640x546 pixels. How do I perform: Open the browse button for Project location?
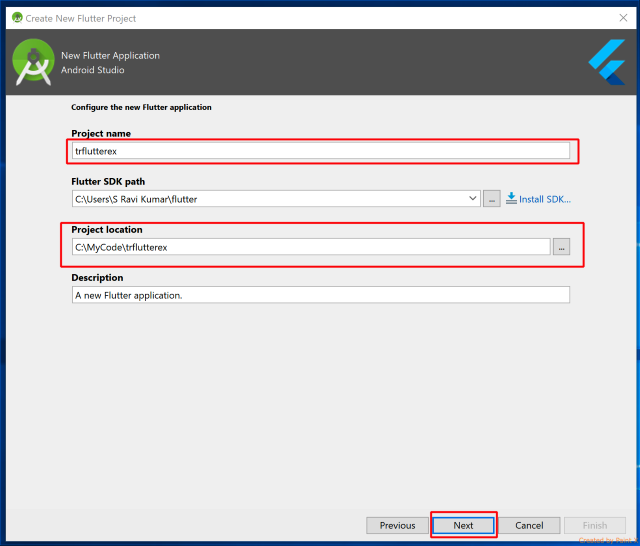tap(561, 247)
